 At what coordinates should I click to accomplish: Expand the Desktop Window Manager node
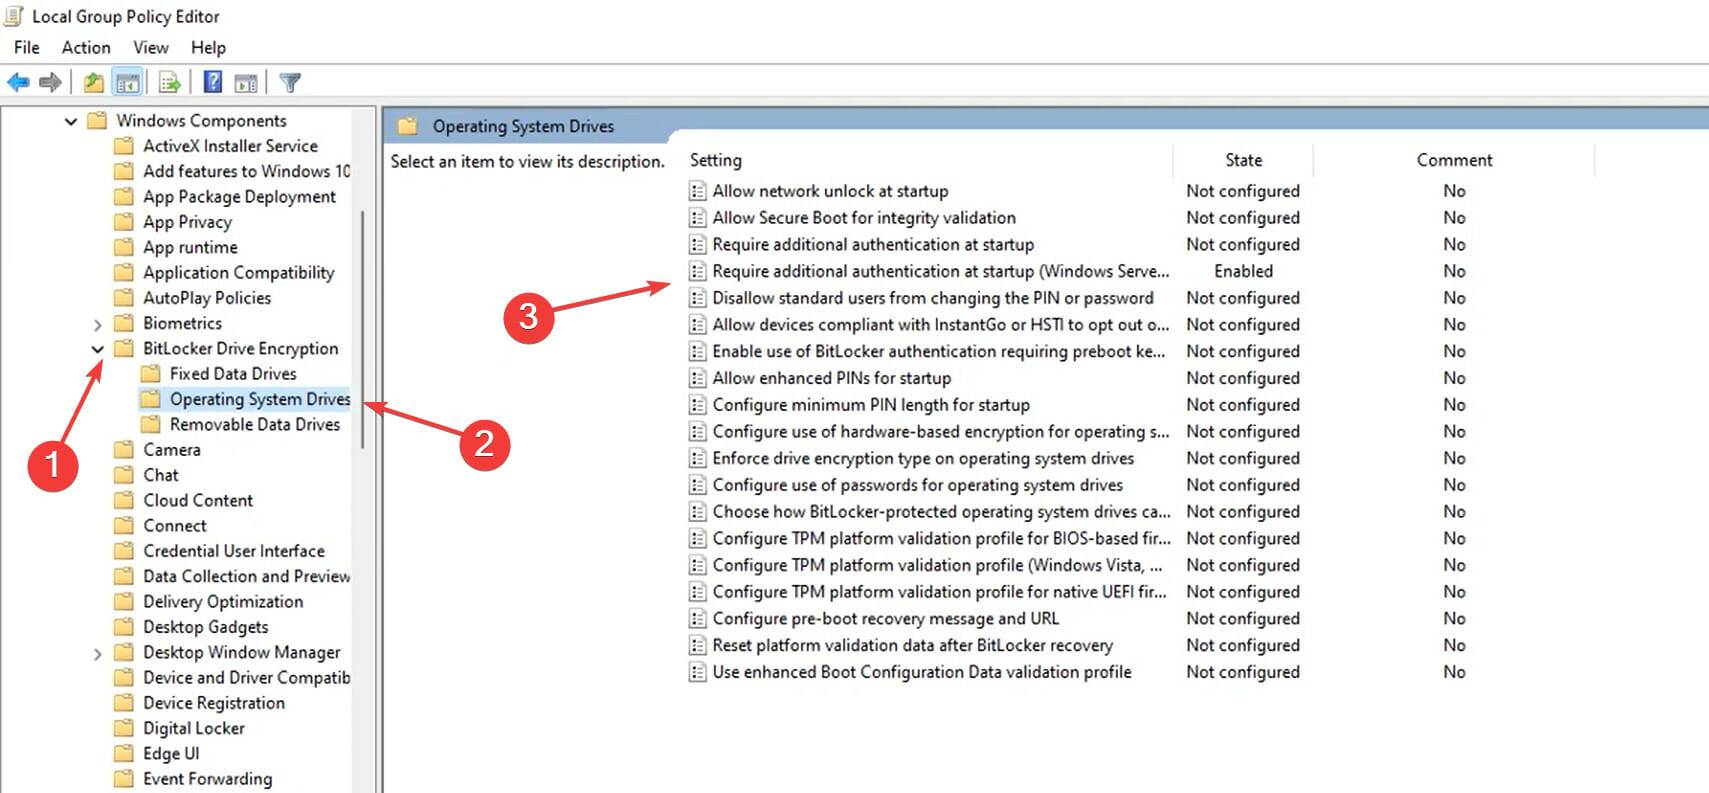pyautogui.click(x=97, y=654)
